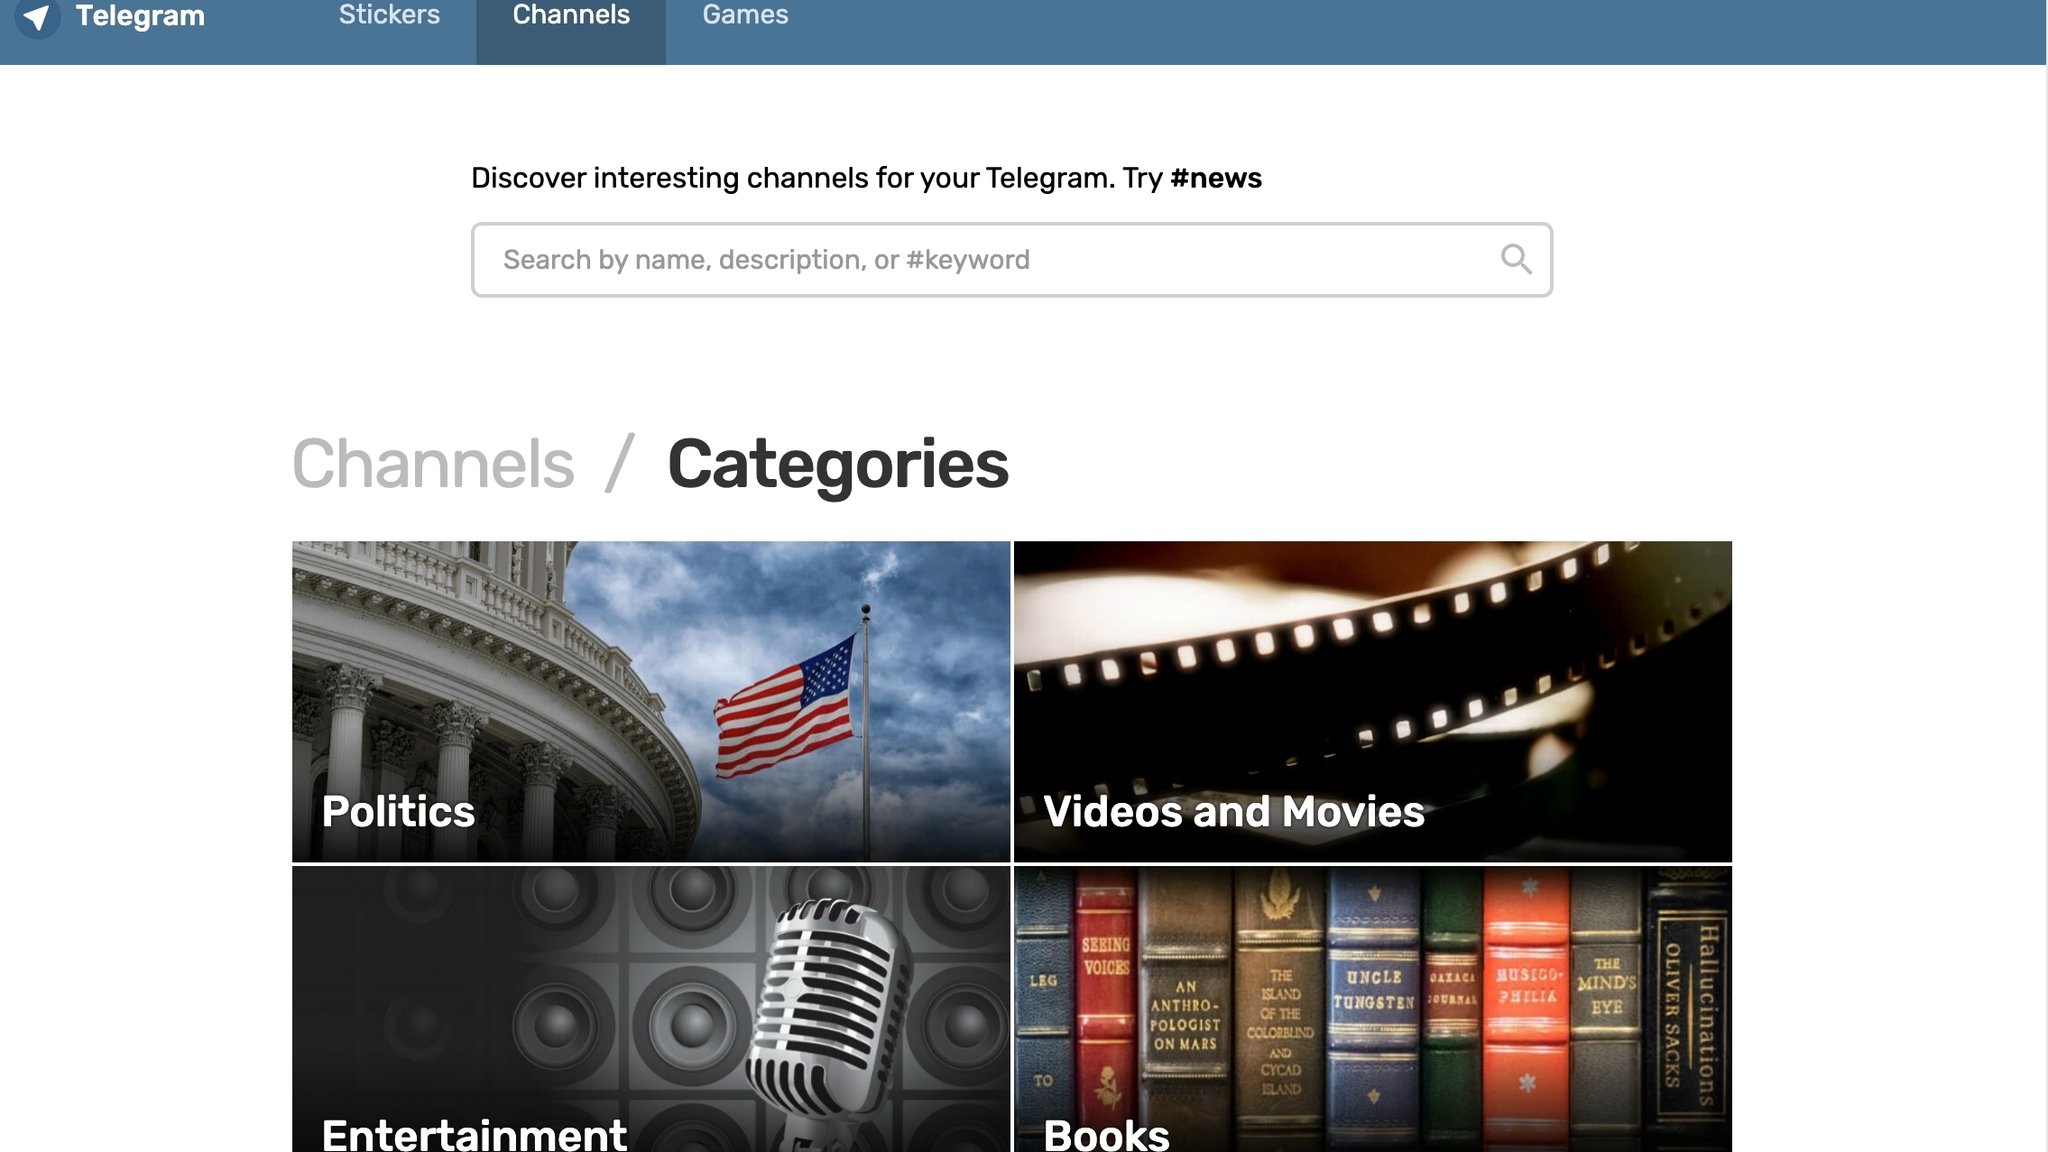Image resolution: width=2048 pixels, height=1152 pixels.
Task: Go to the Channels breadcrumb link
Action: click(x=433, y=464)
